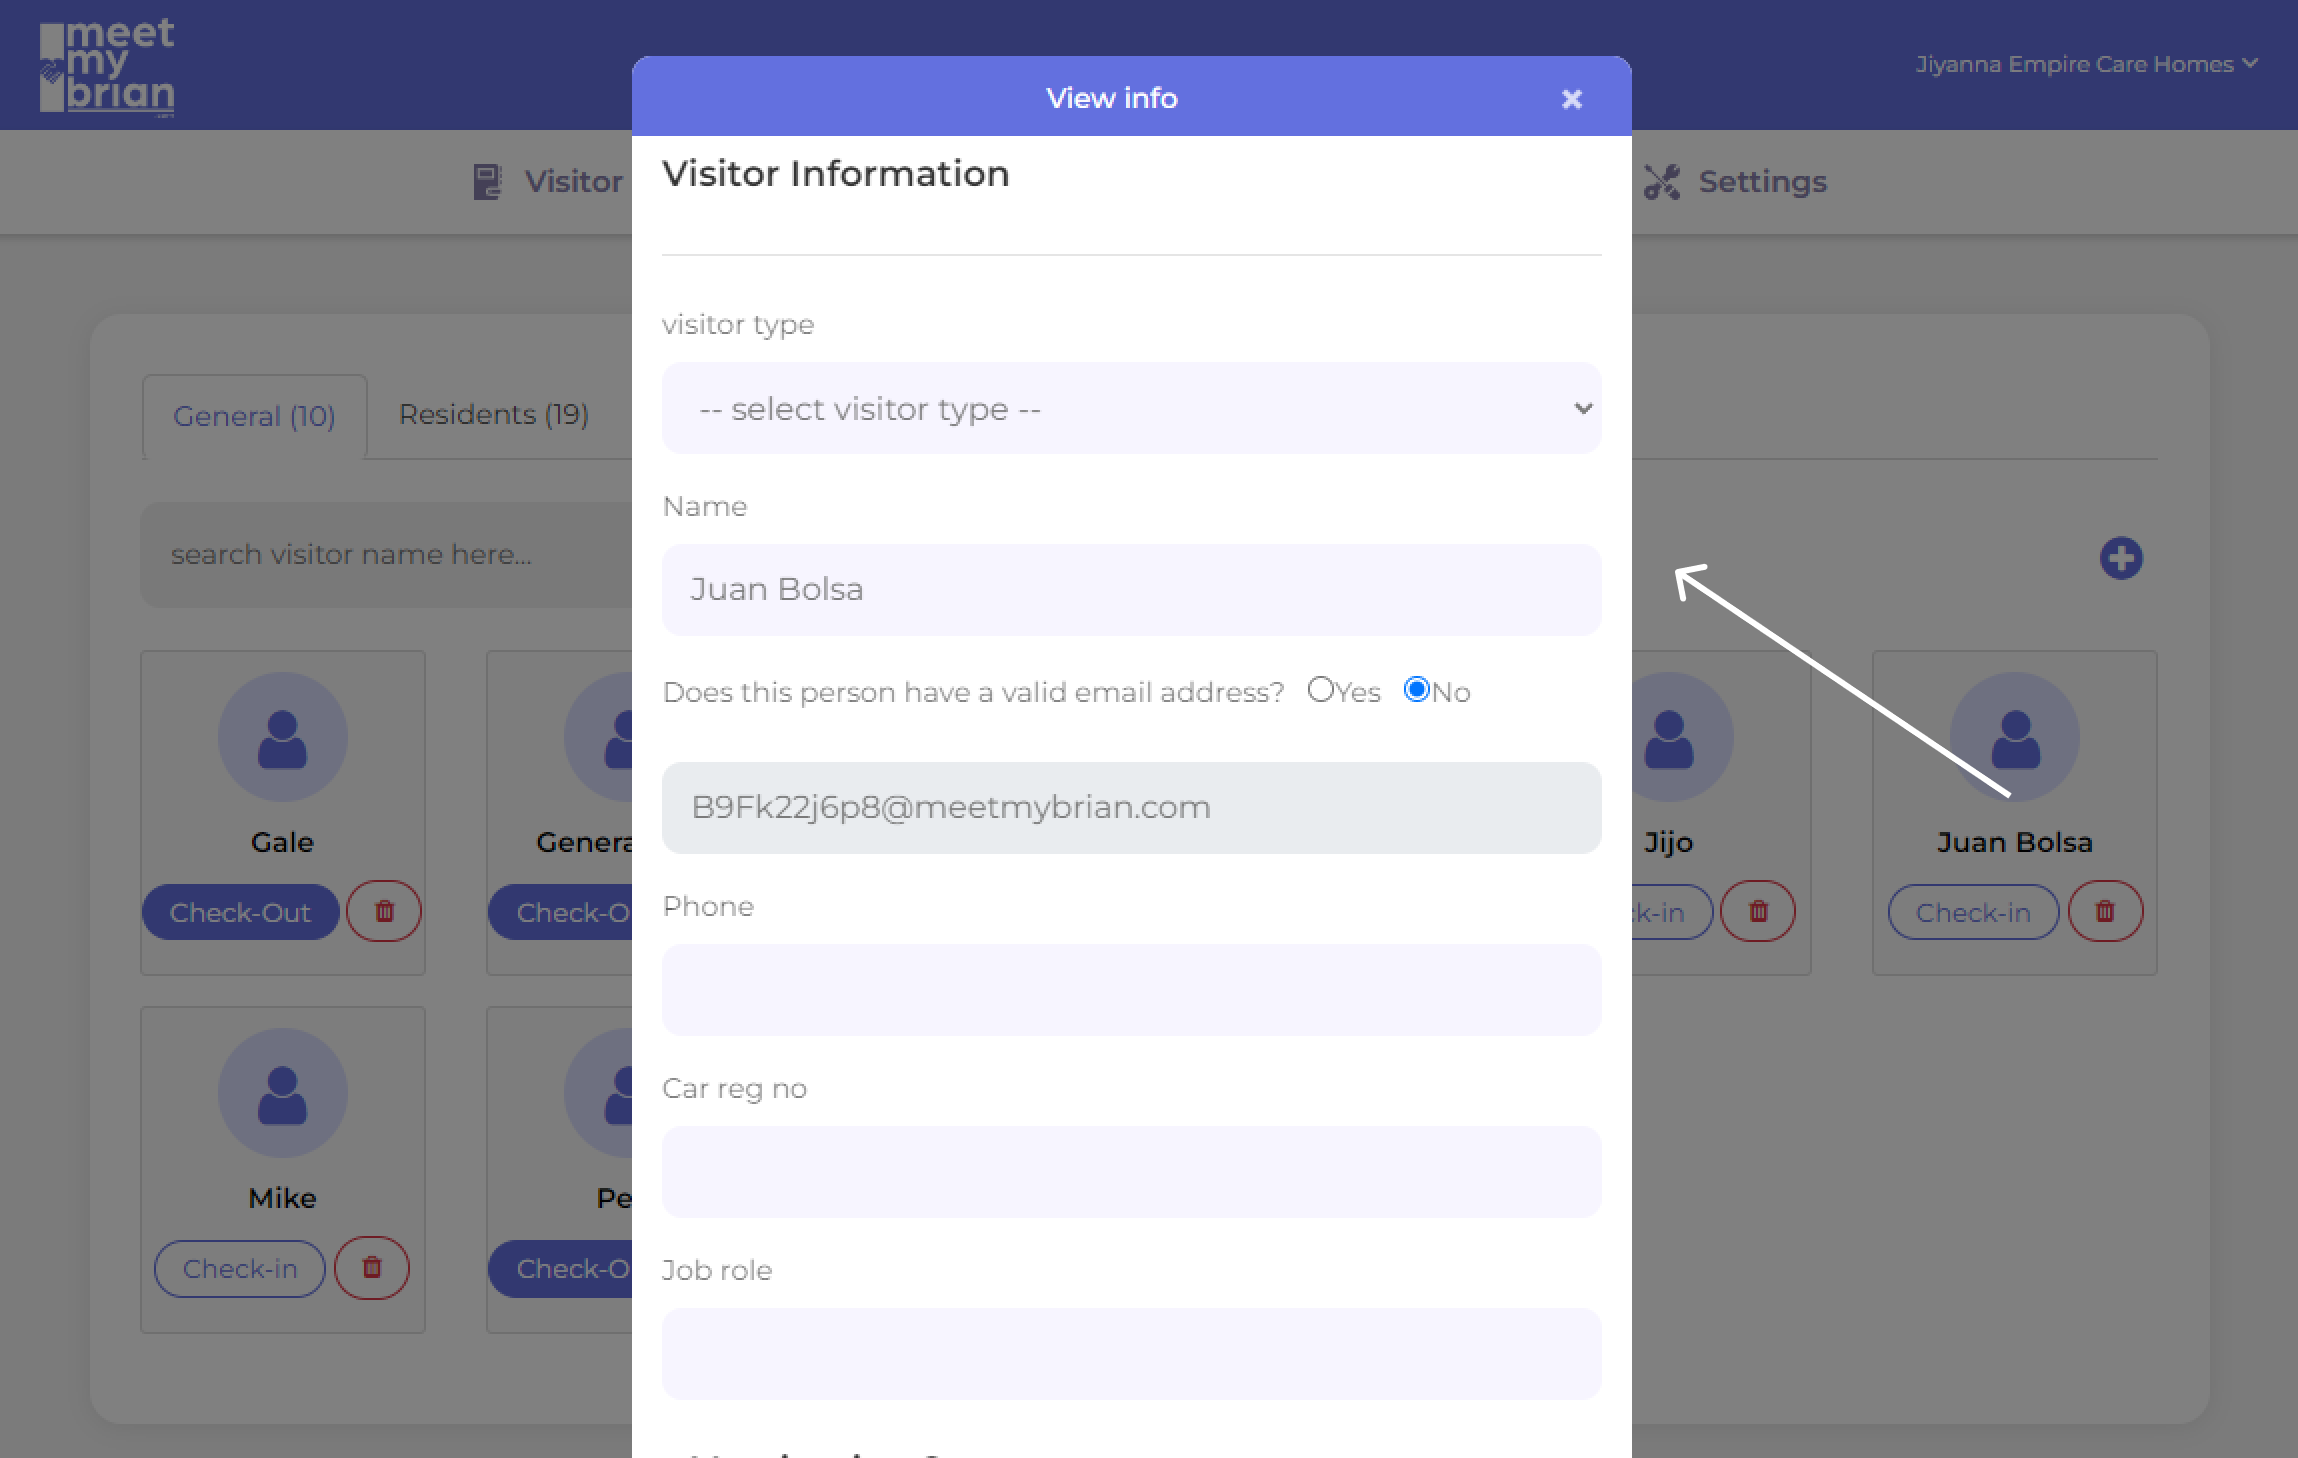
Task: Click the Phone input field
Action: (x=1131, y=990)
